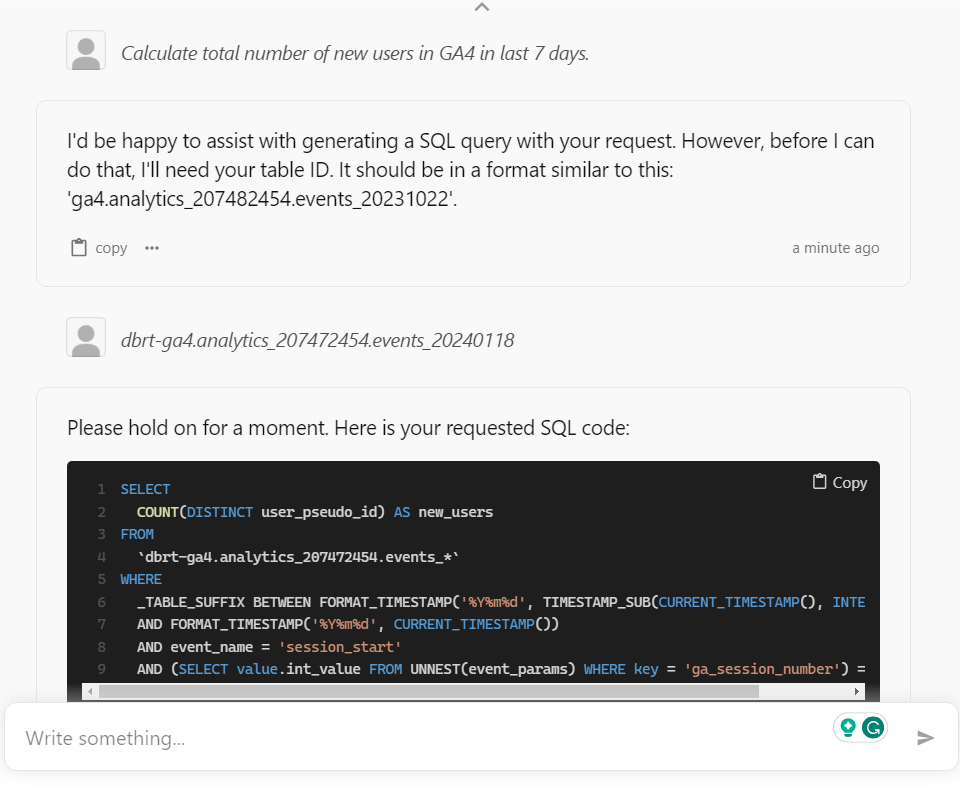
Task: Click the avatar beside the new users question
Action: click(x=86, y=51)
